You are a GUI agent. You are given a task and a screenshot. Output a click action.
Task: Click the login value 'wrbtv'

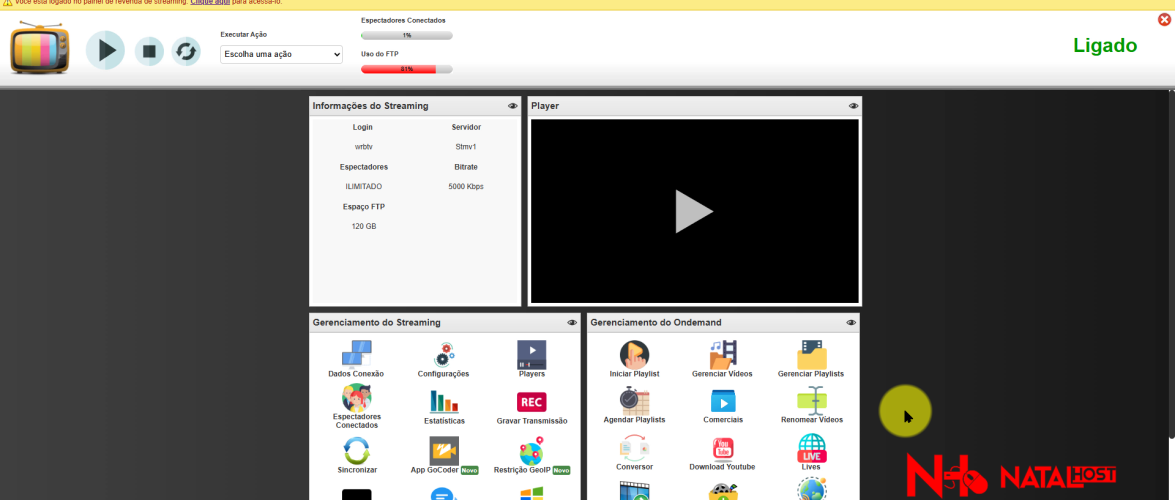[x=363, y=147]
